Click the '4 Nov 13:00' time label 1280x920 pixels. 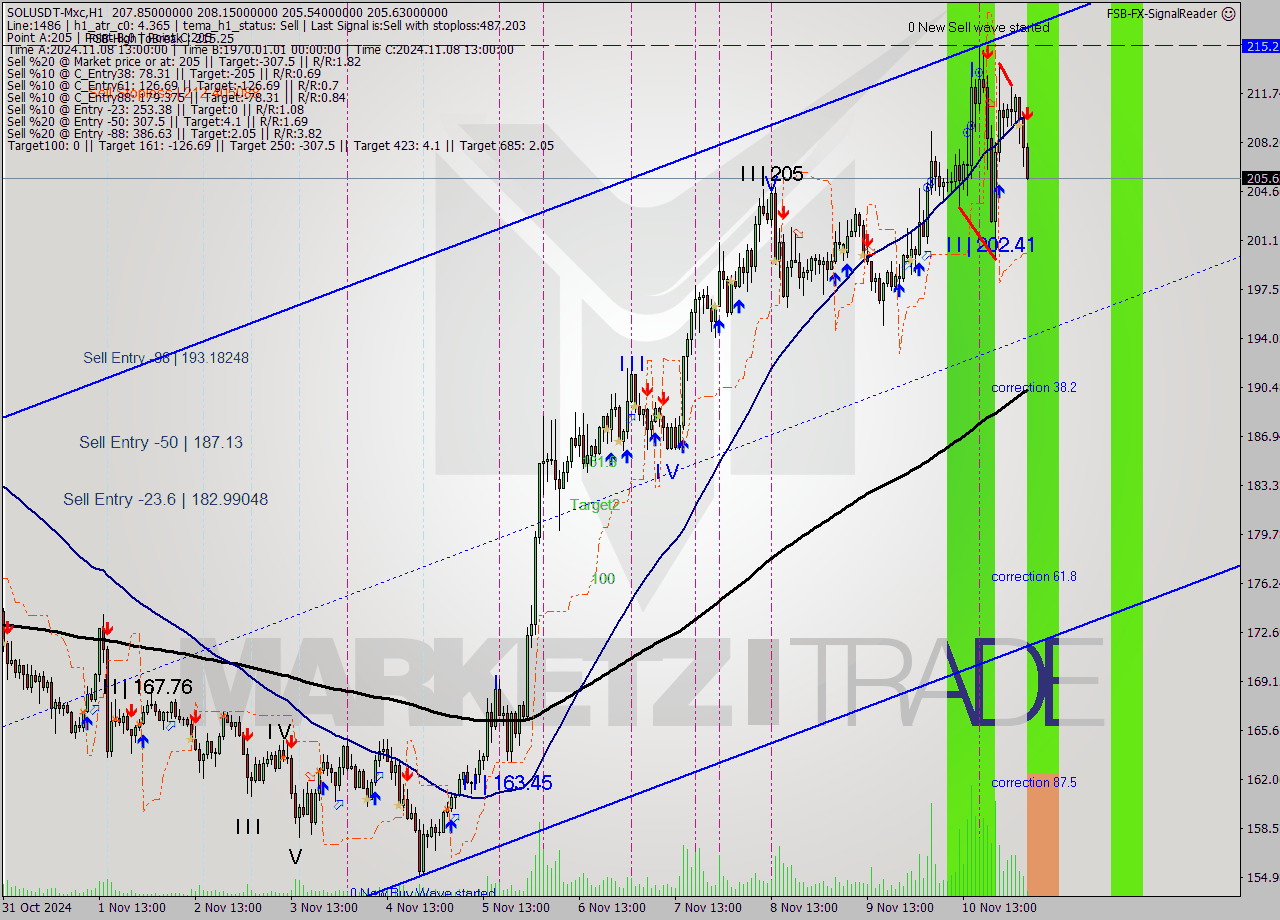click(x=420, y=908)
